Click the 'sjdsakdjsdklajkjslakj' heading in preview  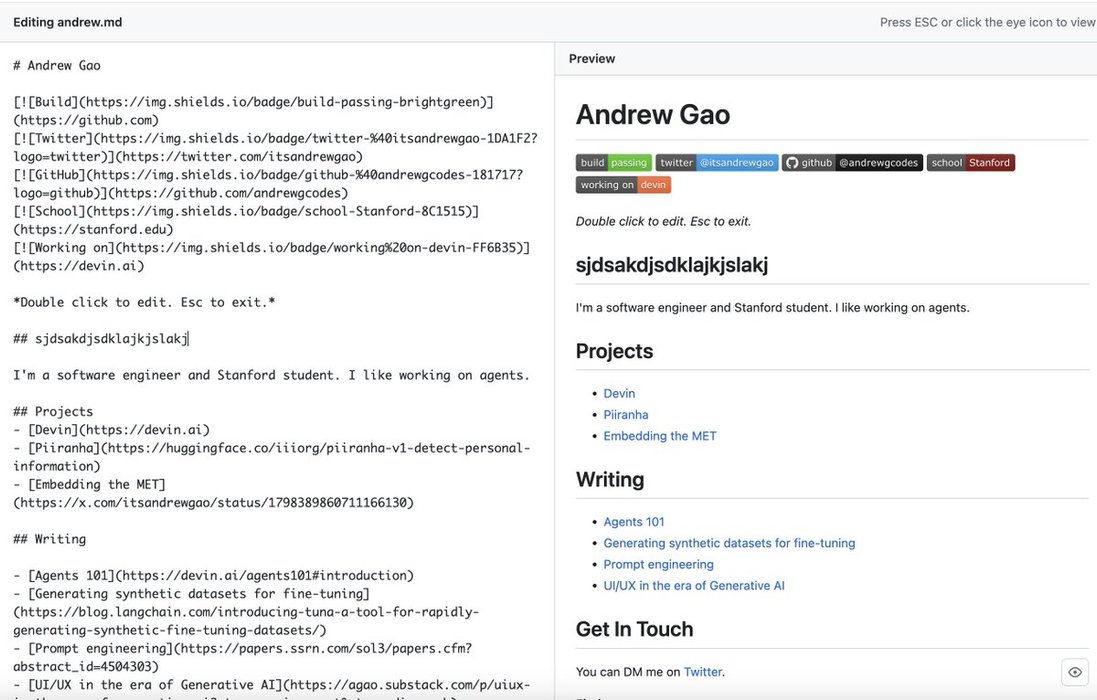coord(672,265)
